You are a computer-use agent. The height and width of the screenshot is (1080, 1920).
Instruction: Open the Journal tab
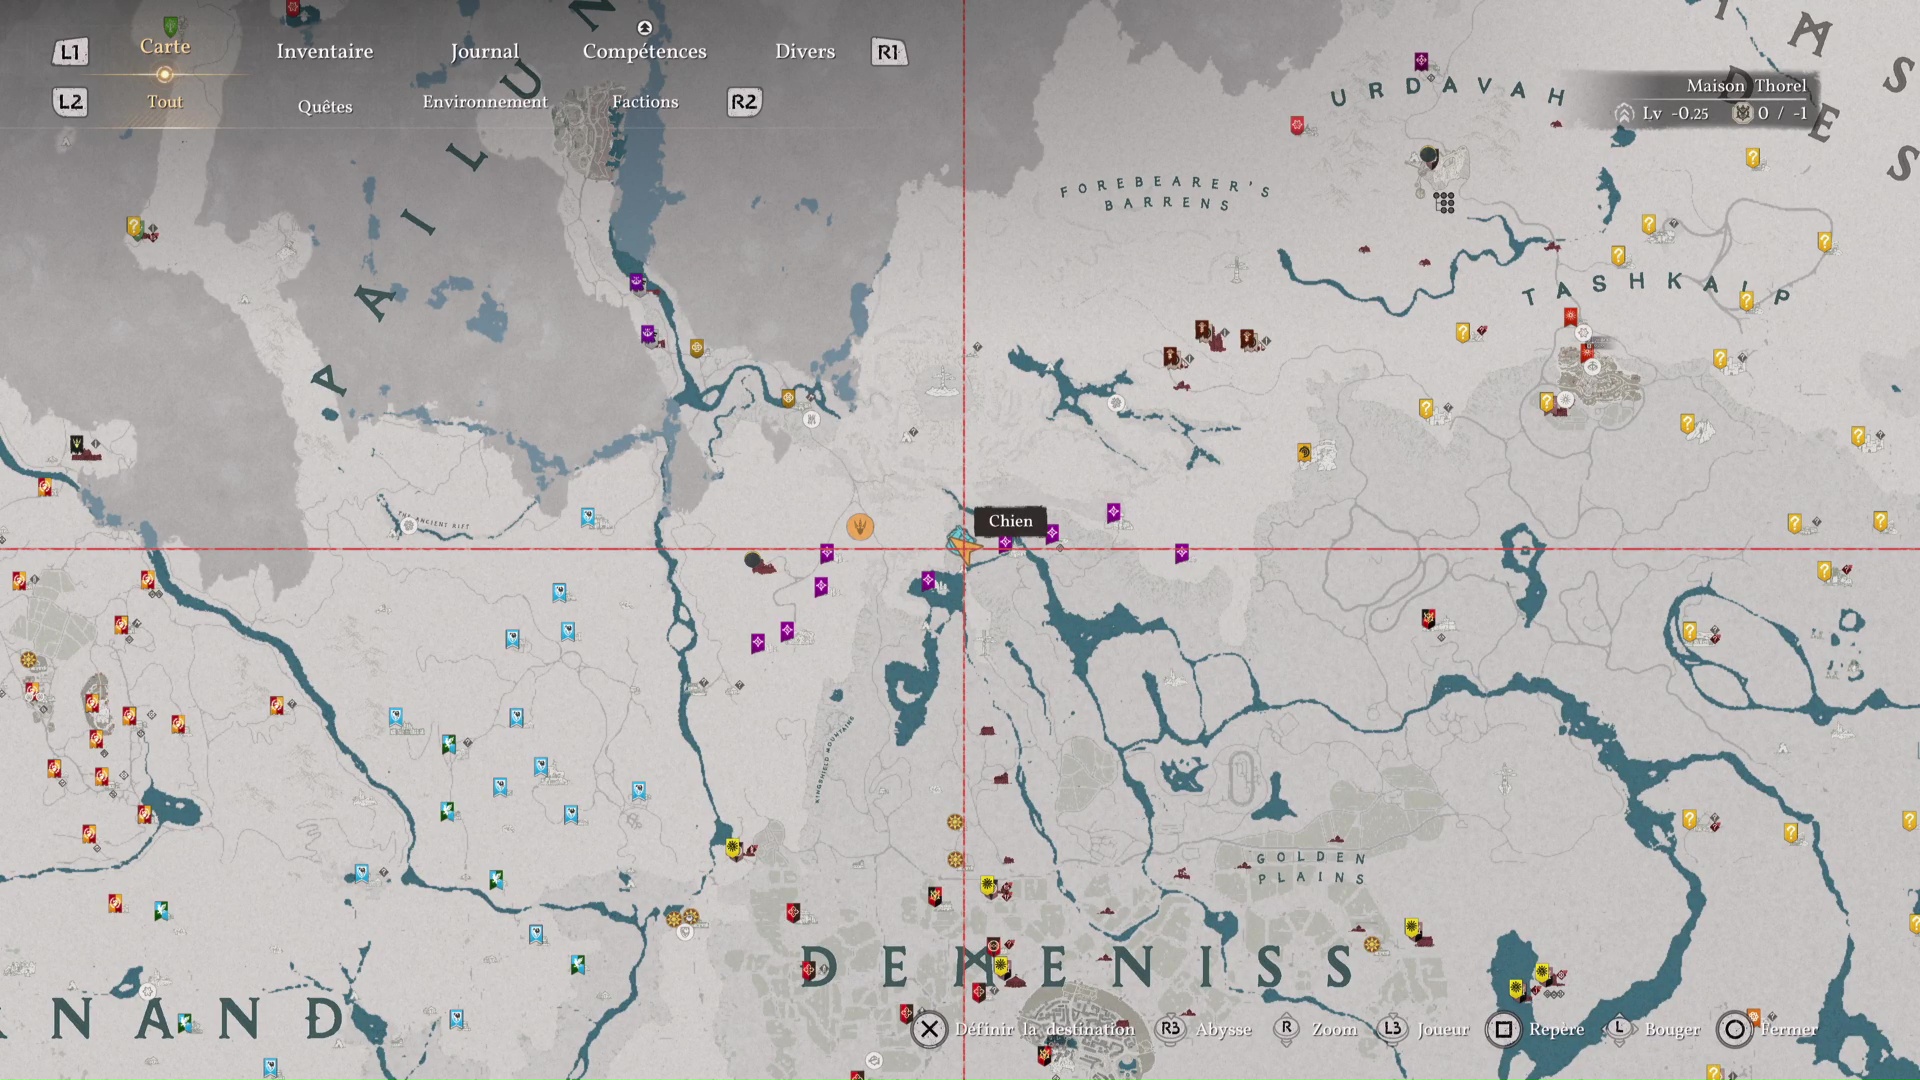pos(484,52)
